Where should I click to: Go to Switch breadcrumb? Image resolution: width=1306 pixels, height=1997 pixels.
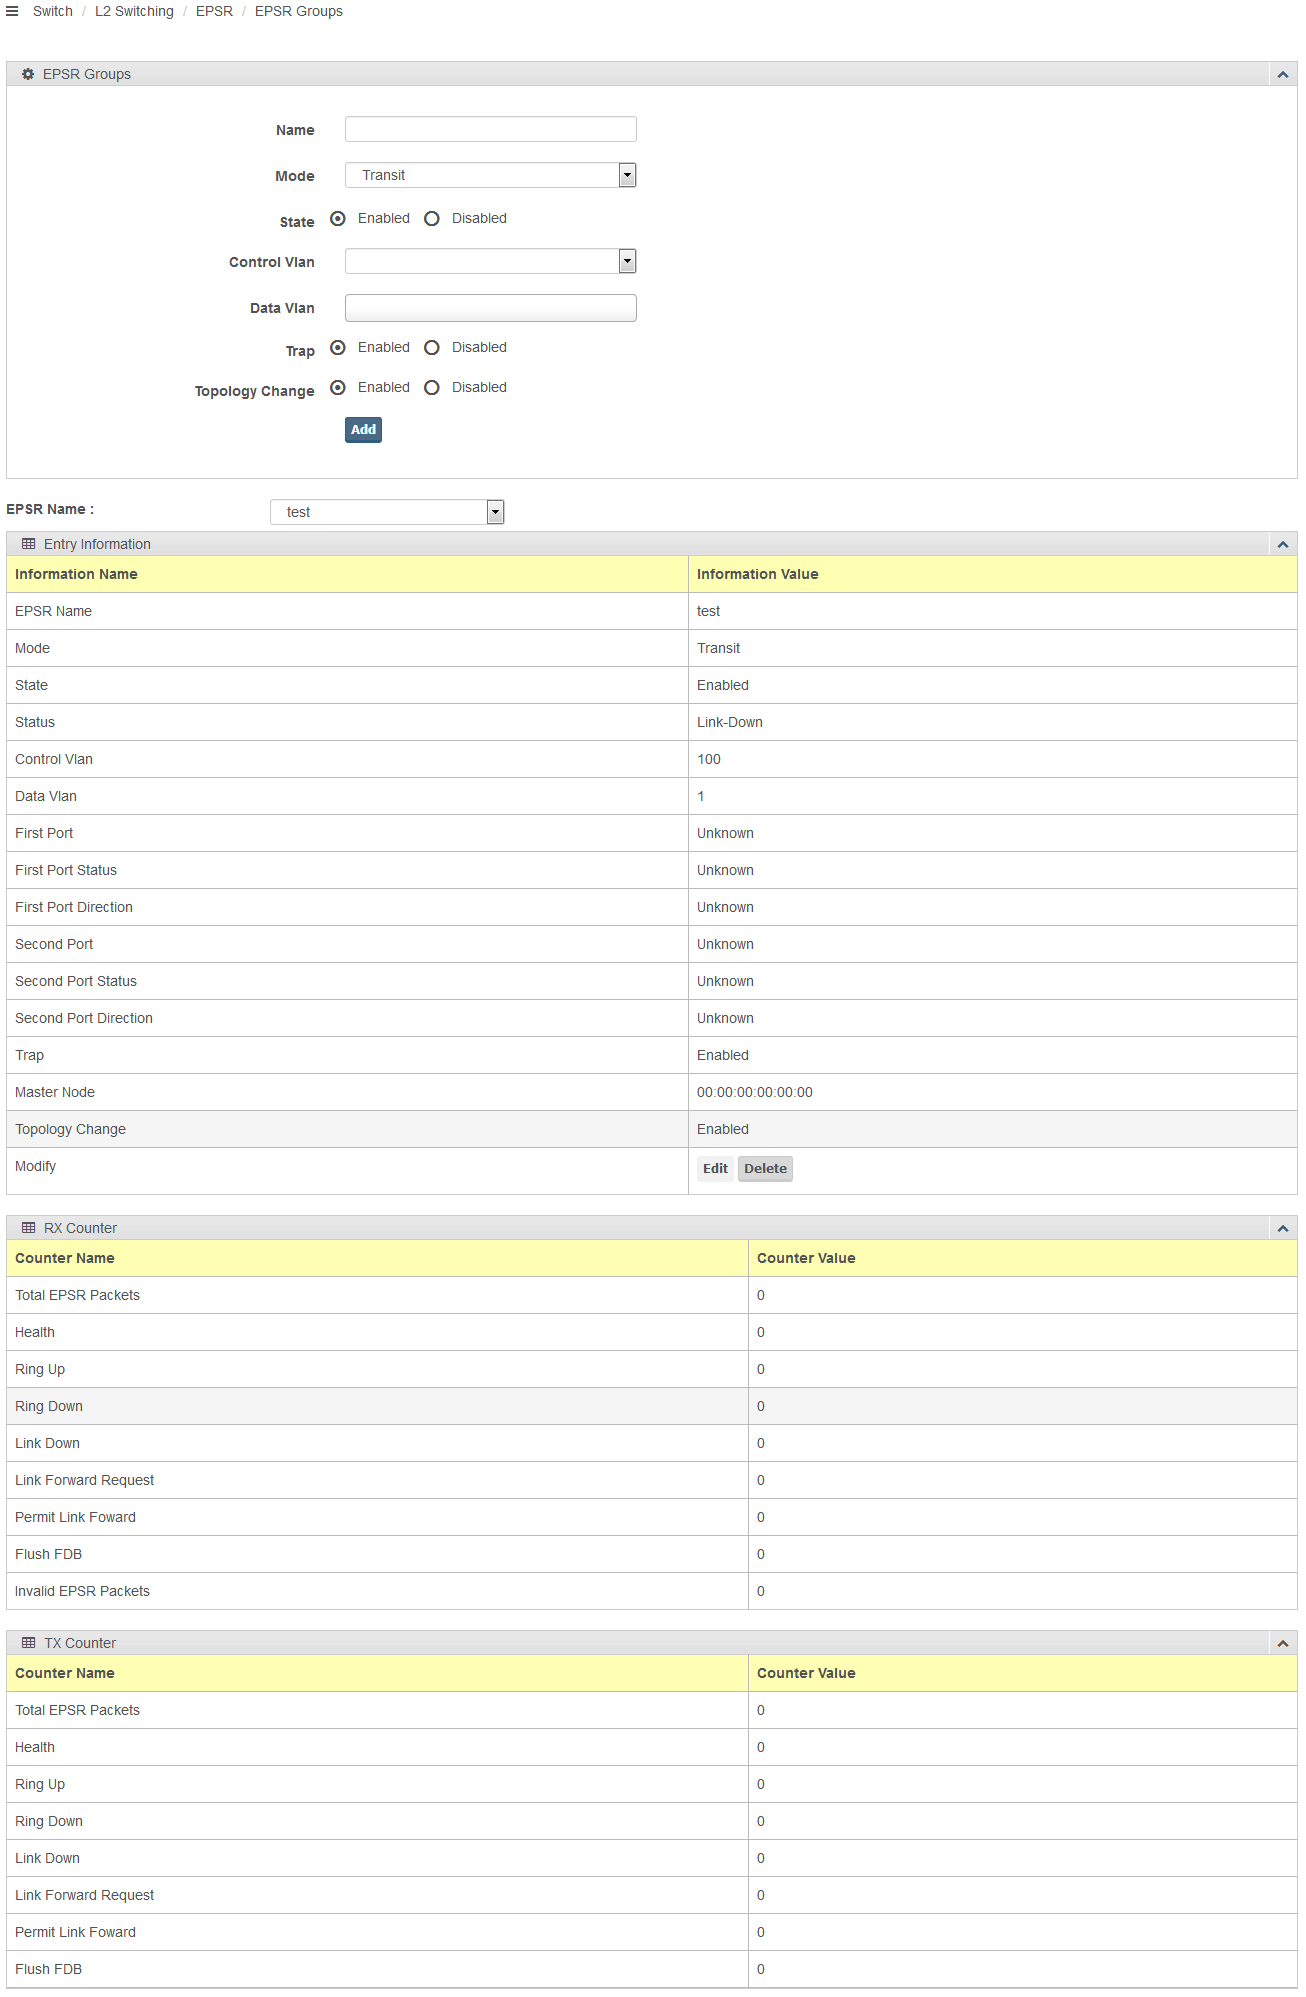pos(53,11)
